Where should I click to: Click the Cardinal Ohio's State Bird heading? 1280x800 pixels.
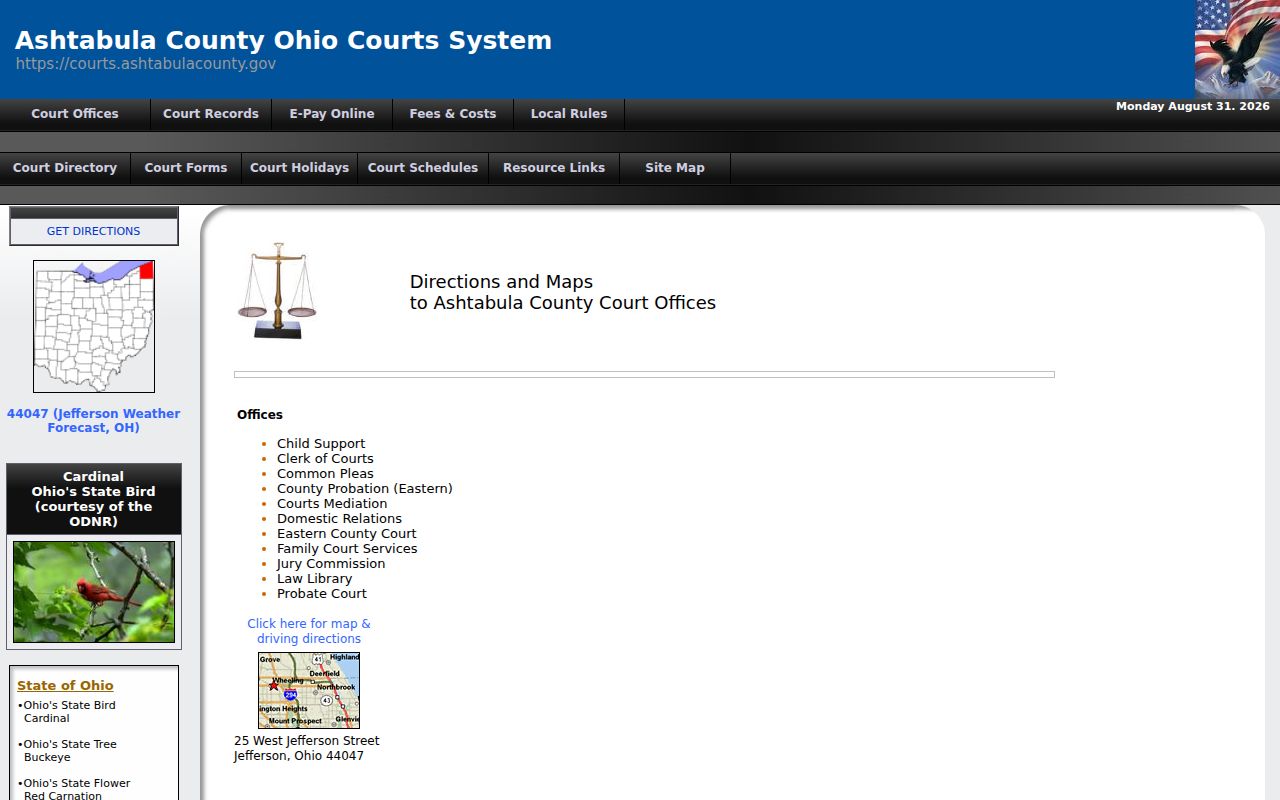pyautogui.click(x=94, y=499)
